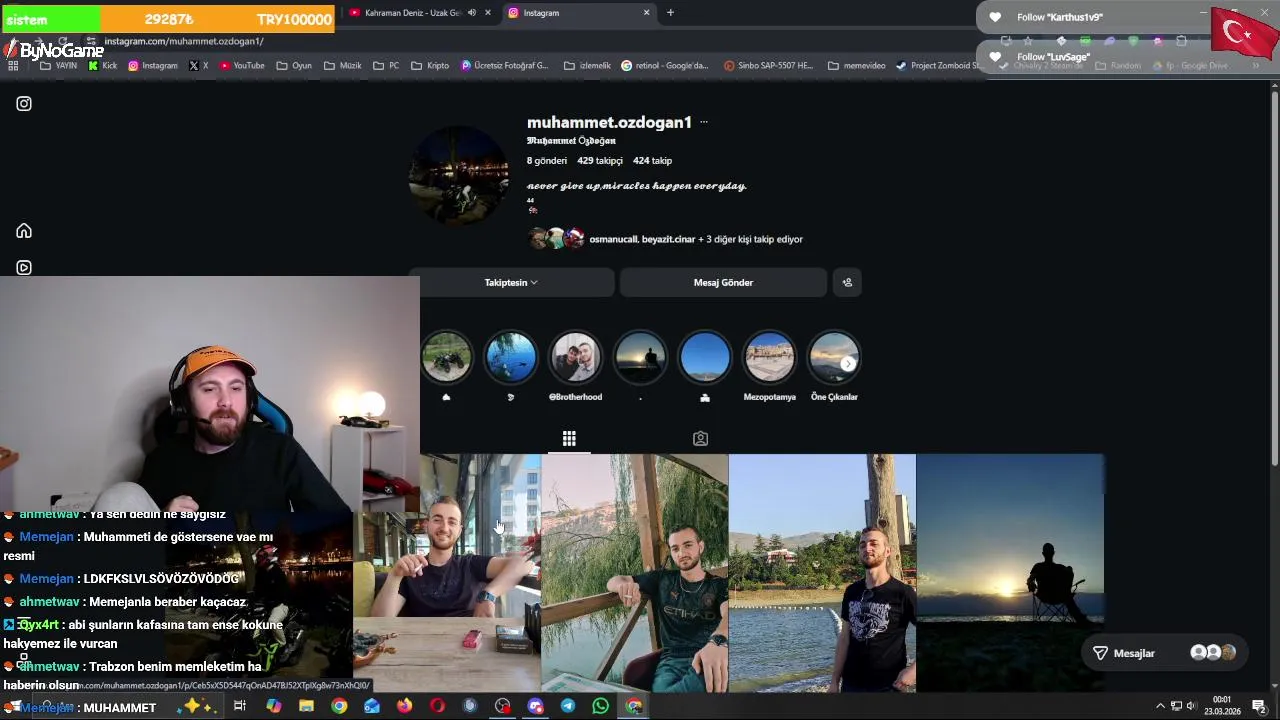Open a new browser tab
The width and height of the screenshot is (1280, 720).
coord(670,13)
